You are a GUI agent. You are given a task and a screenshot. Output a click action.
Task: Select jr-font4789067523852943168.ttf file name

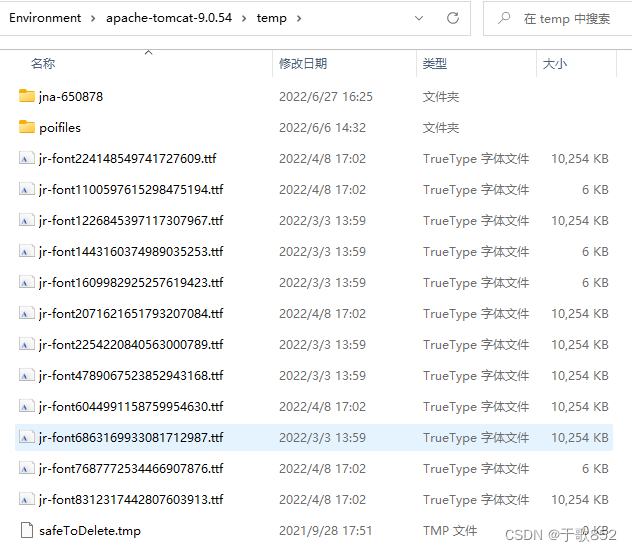(x=131, y=376)
